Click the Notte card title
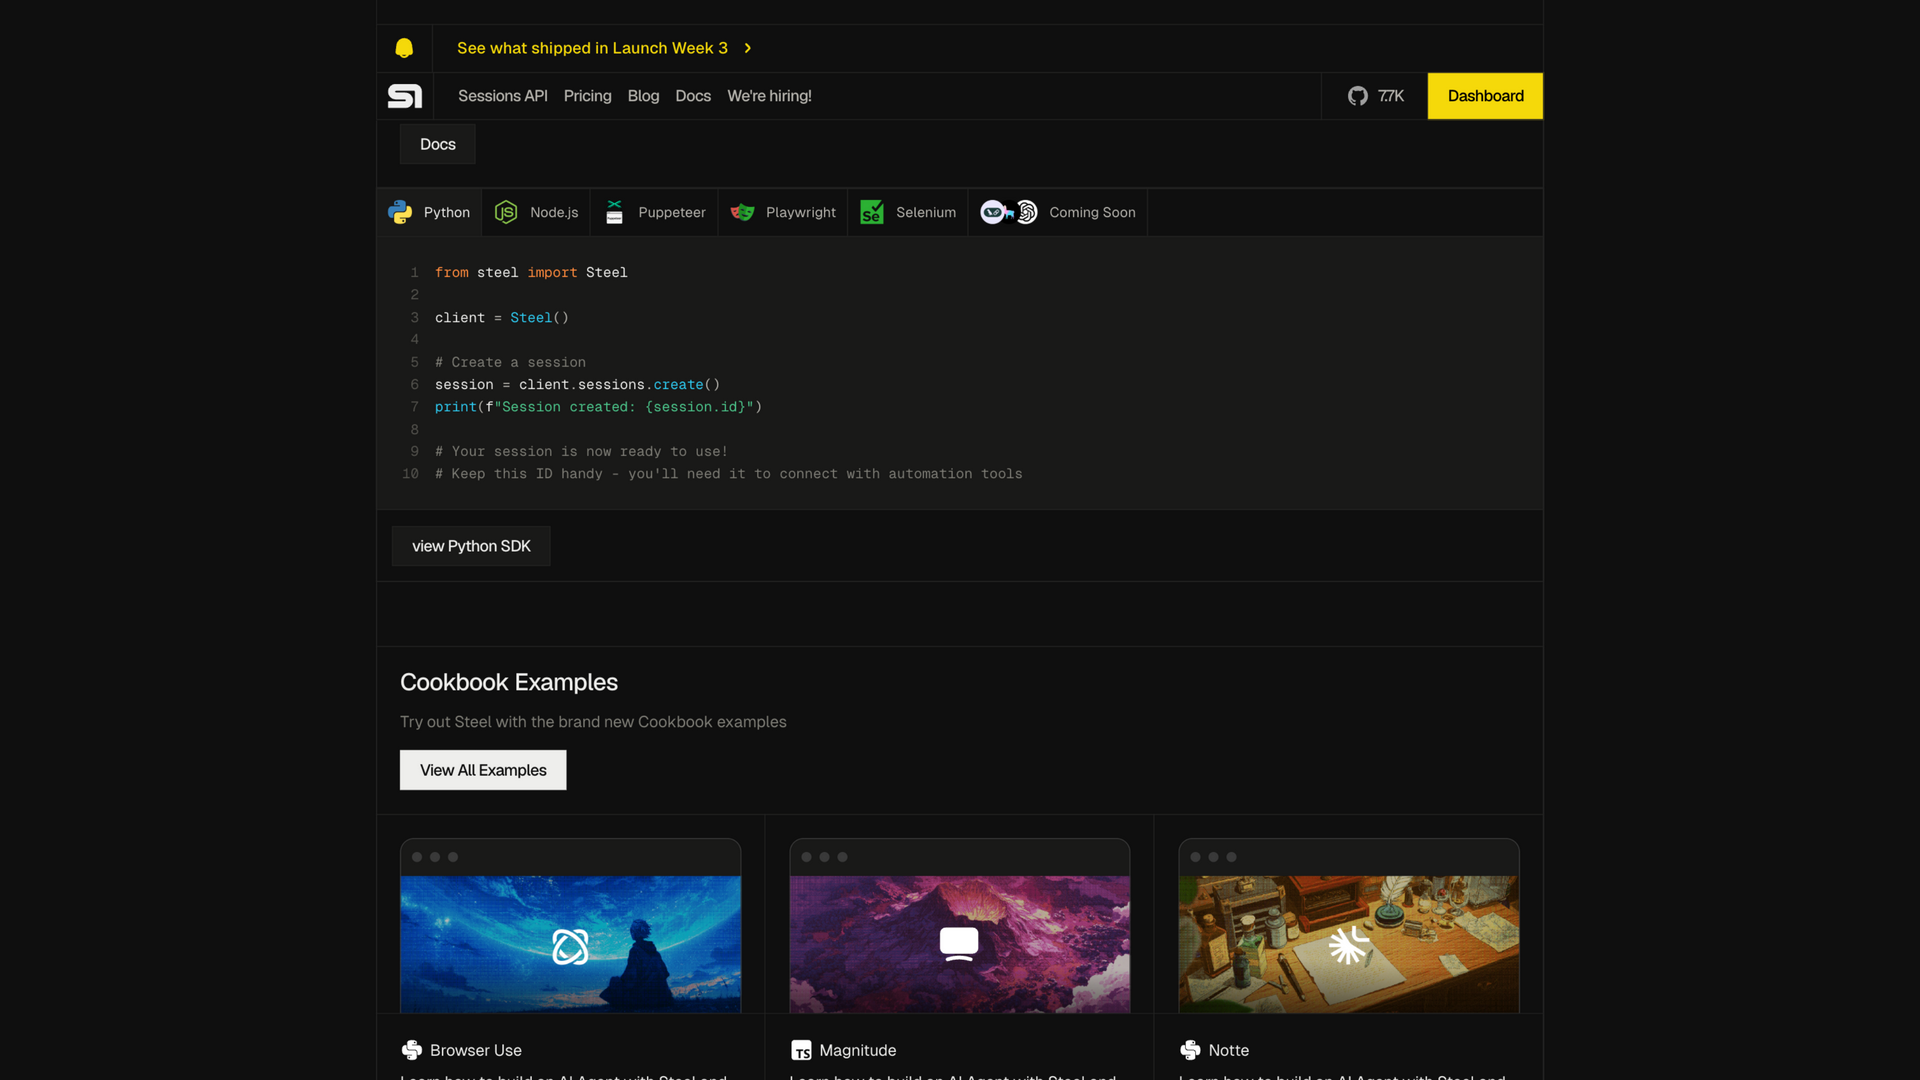Viewport: 1920px width, 1080px height. [x=1228, y=1050]
